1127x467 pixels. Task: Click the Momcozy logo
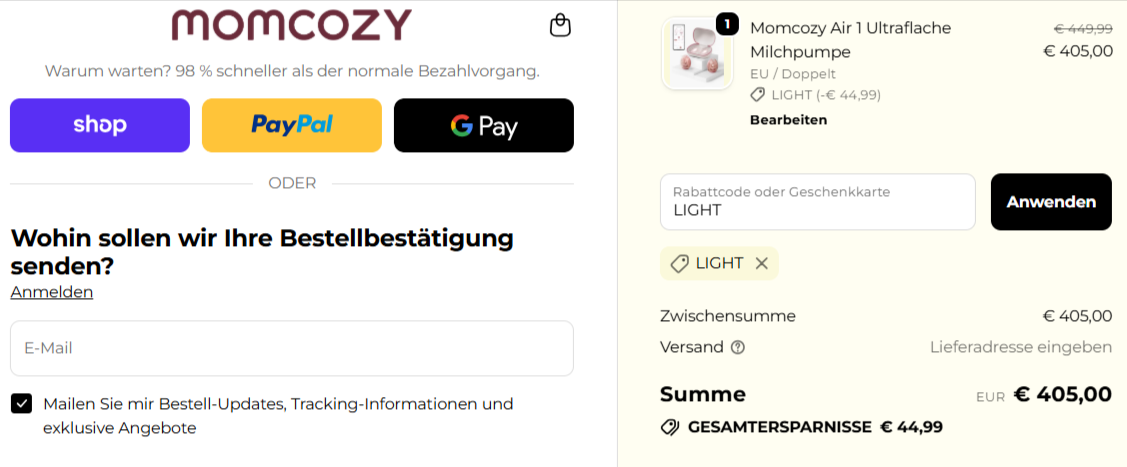(291, 24)
